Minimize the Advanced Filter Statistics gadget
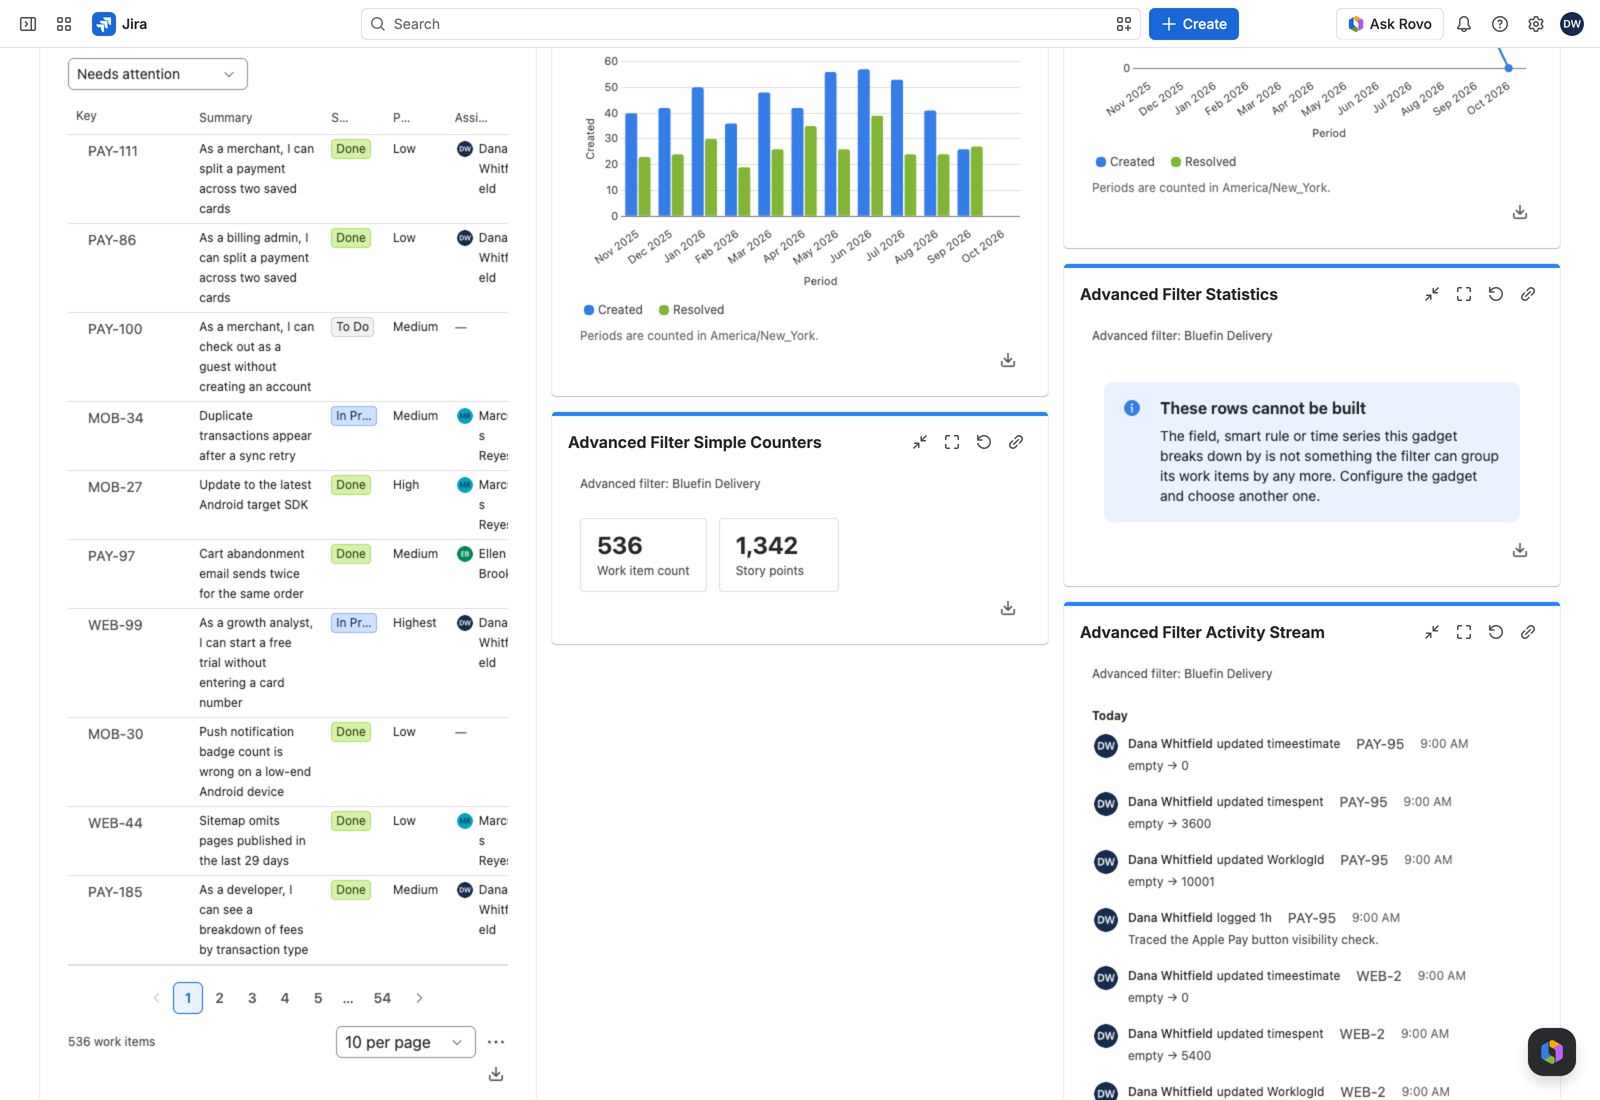1600x1100 pixels. coord(1432,294)
